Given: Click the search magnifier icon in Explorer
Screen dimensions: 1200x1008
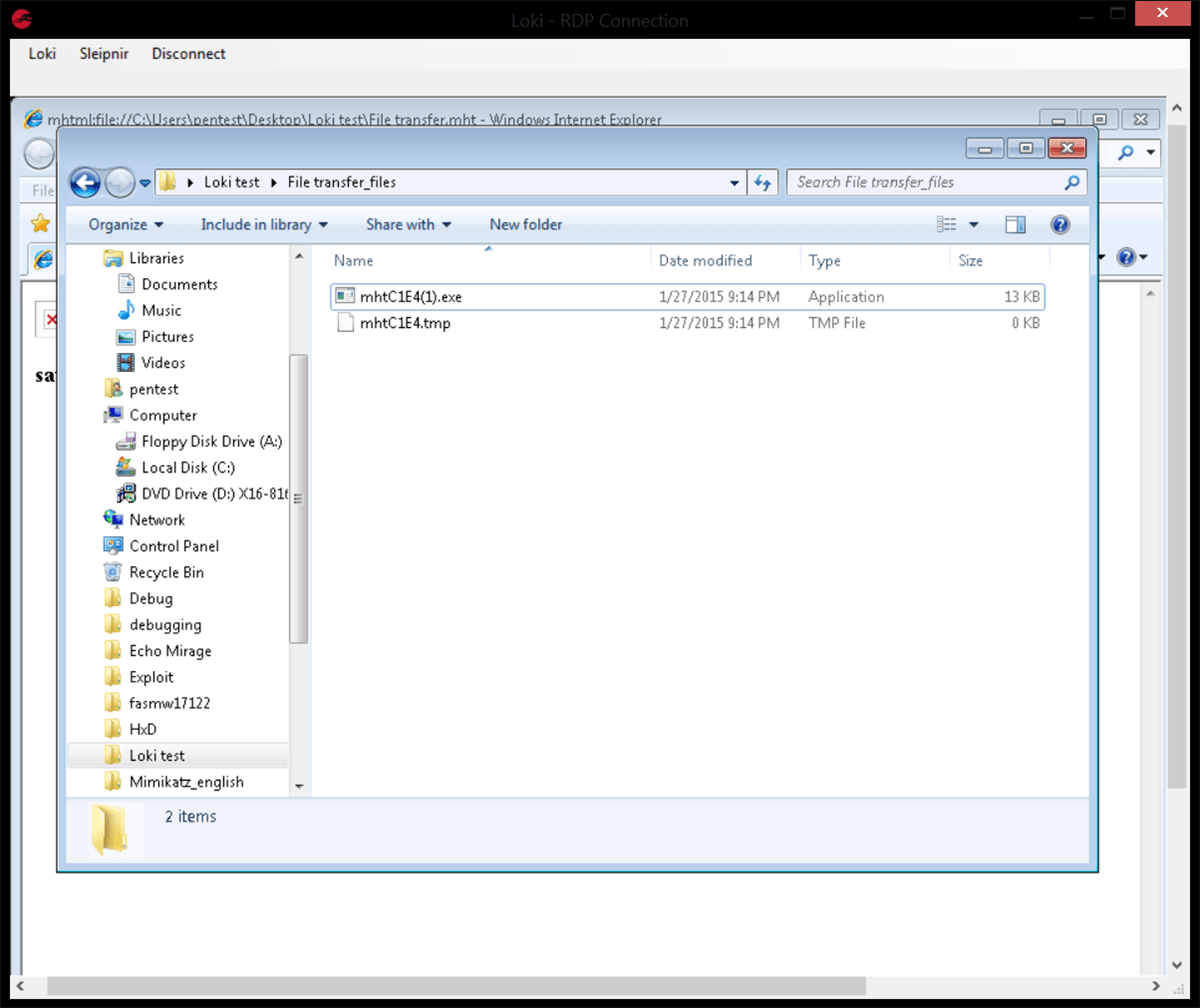Looking at the screenshot, I should pyautogui.click(x=1072, y=182).
